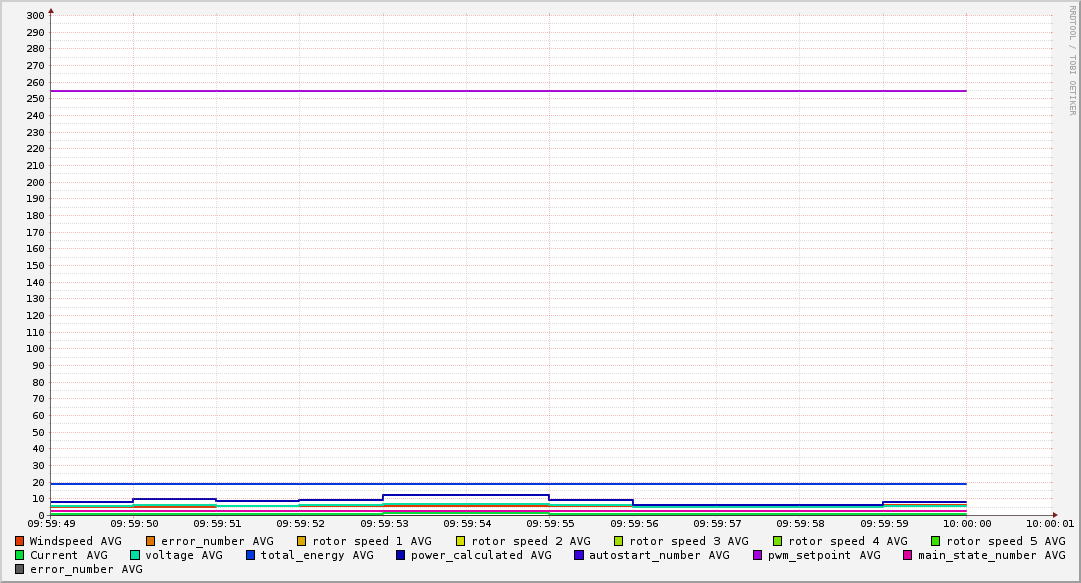
Task: Click the 09:59:53 time axis label
Action: (383, 523)
